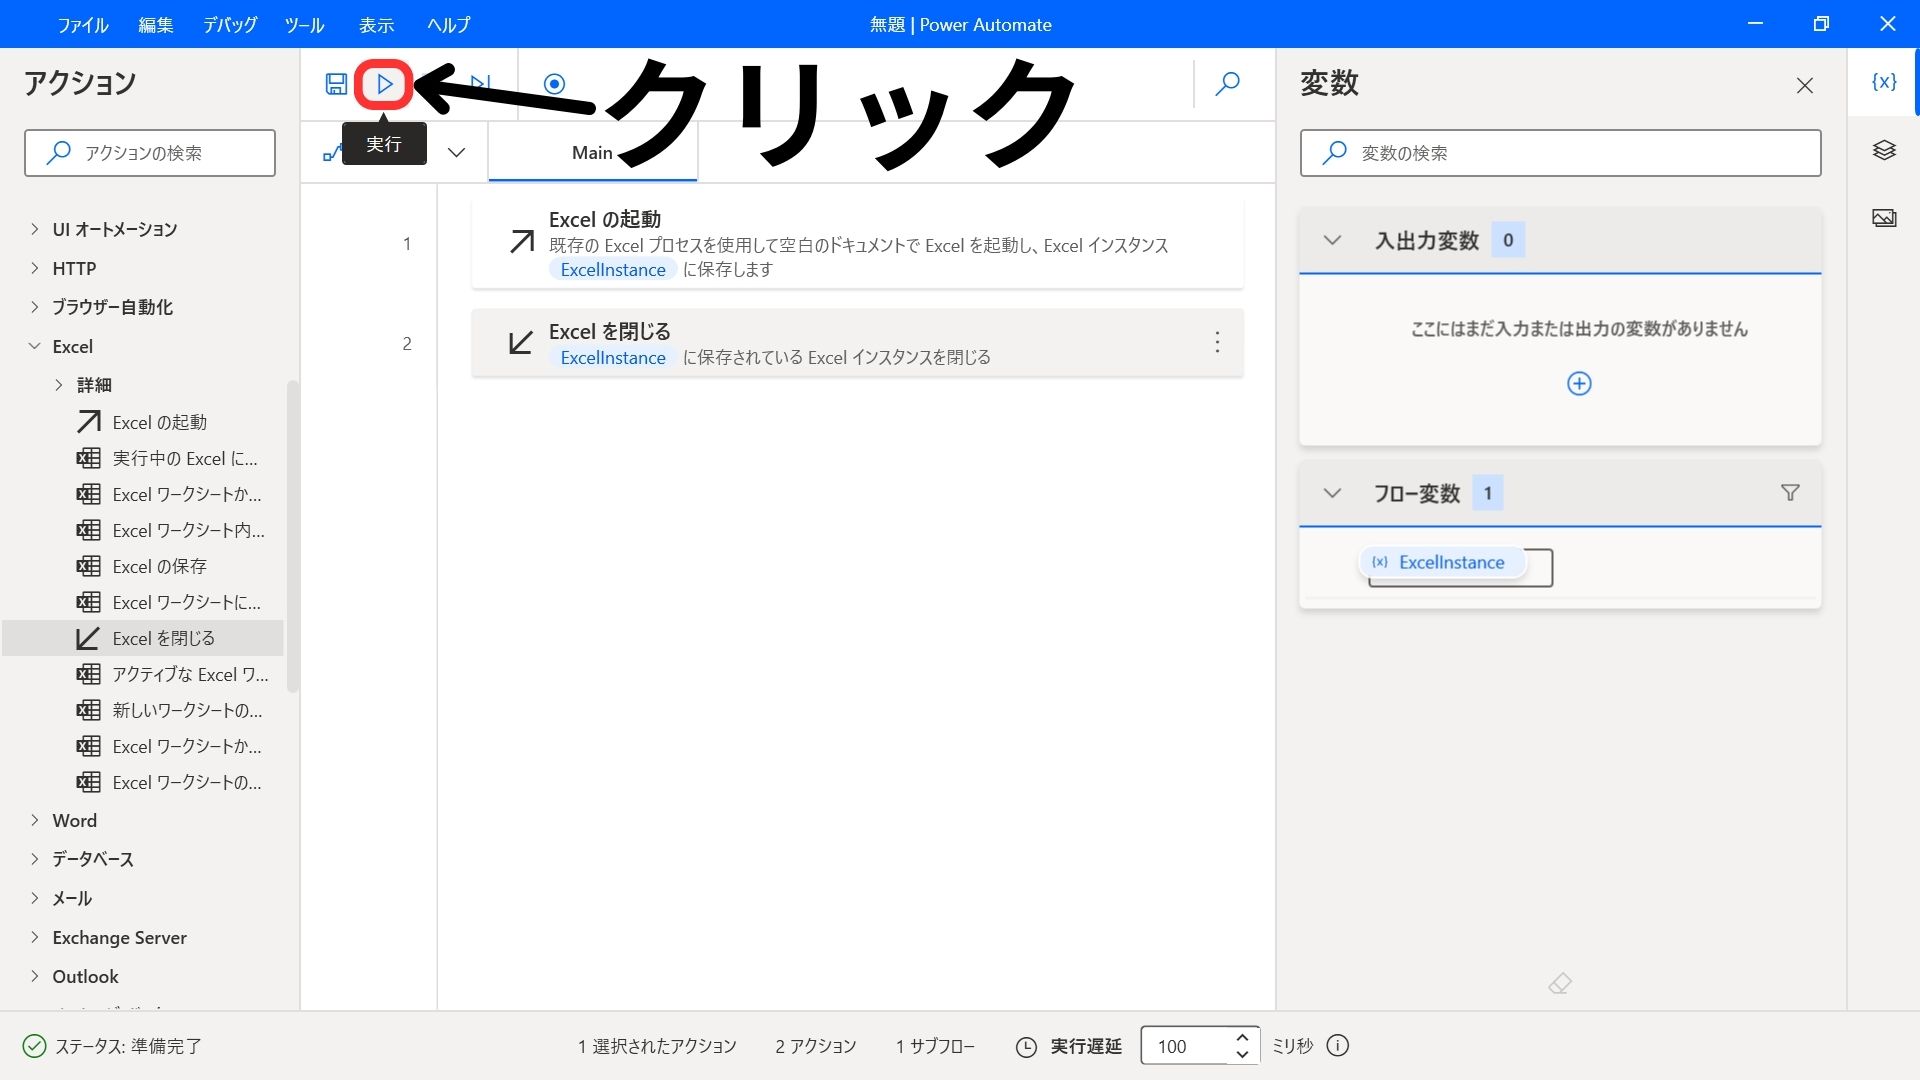Select step 1 Excel の起動 in flow
The width and height of the screenshot is (1920, 1080).
coord(857,243)
